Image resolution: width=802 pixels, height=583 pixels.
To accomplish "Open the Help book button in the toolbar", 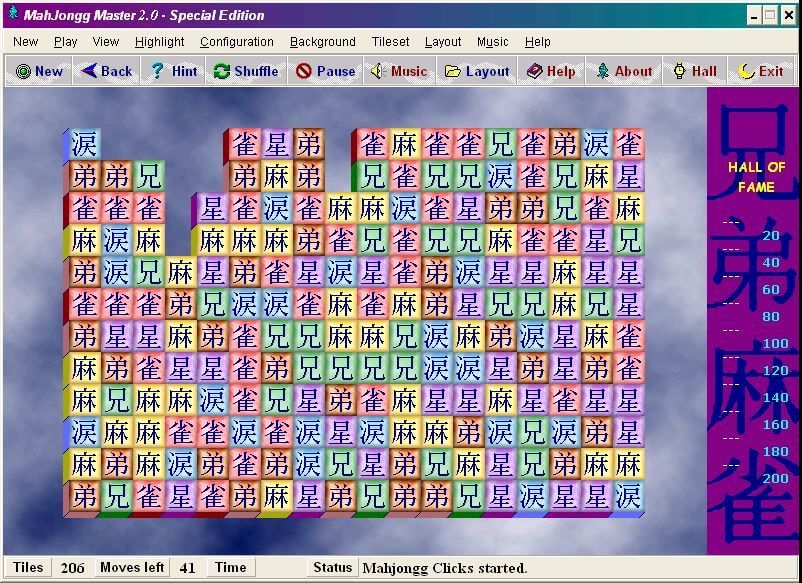I will pos(551,71).
